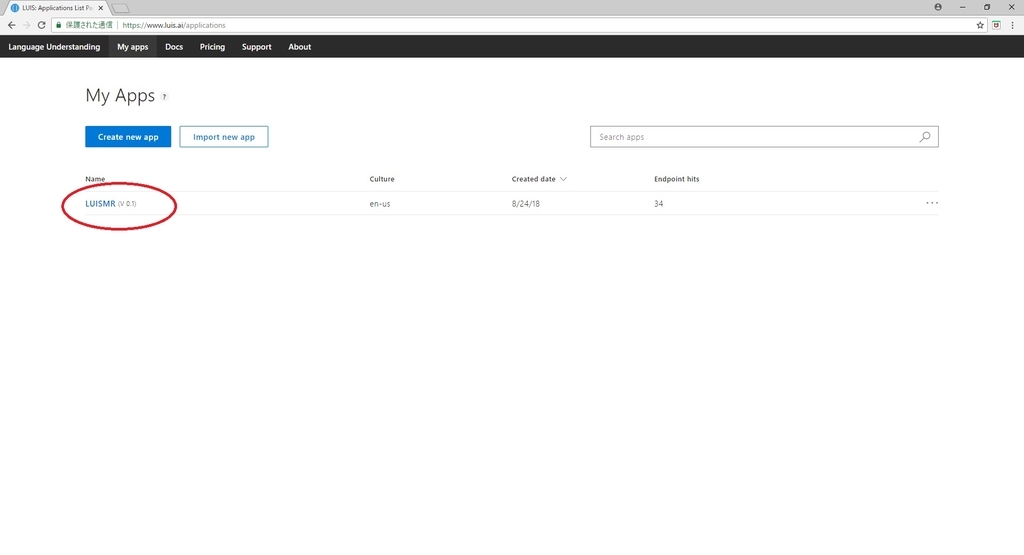This screenshot has height=555, width=1024.
Task: Open the browser three-dot menu
Action: click(x=1012, y=25)
